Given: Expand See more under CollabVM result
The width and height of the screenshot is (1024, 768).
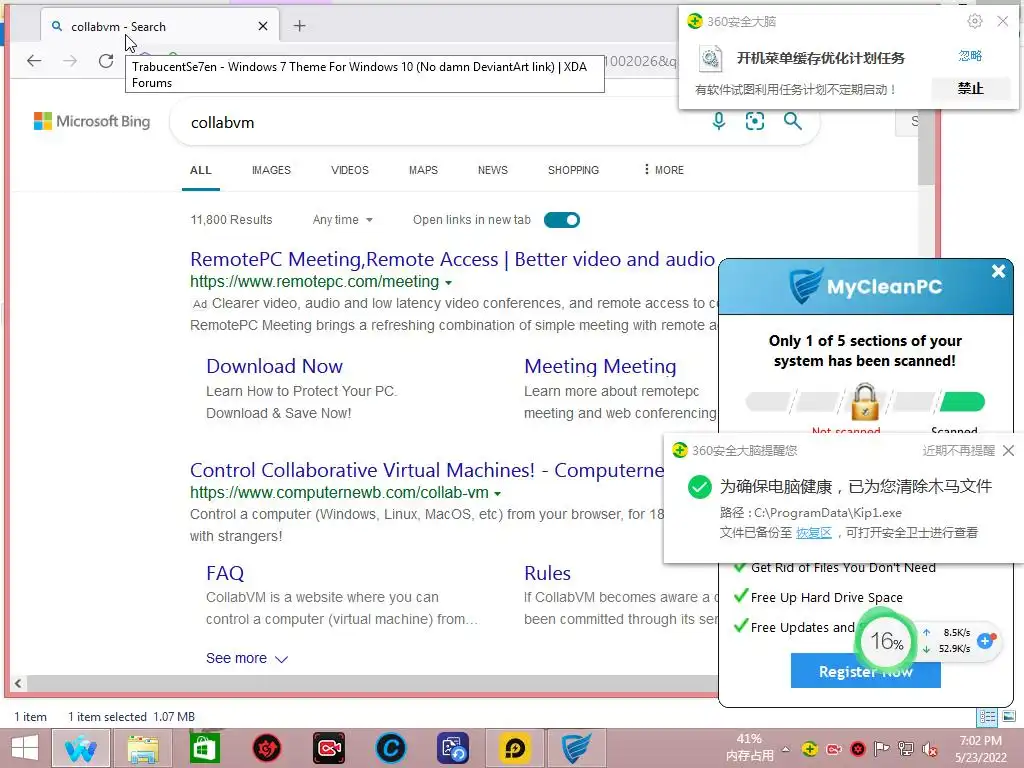Looking at the screenshot, I should [x=246, y=658].
